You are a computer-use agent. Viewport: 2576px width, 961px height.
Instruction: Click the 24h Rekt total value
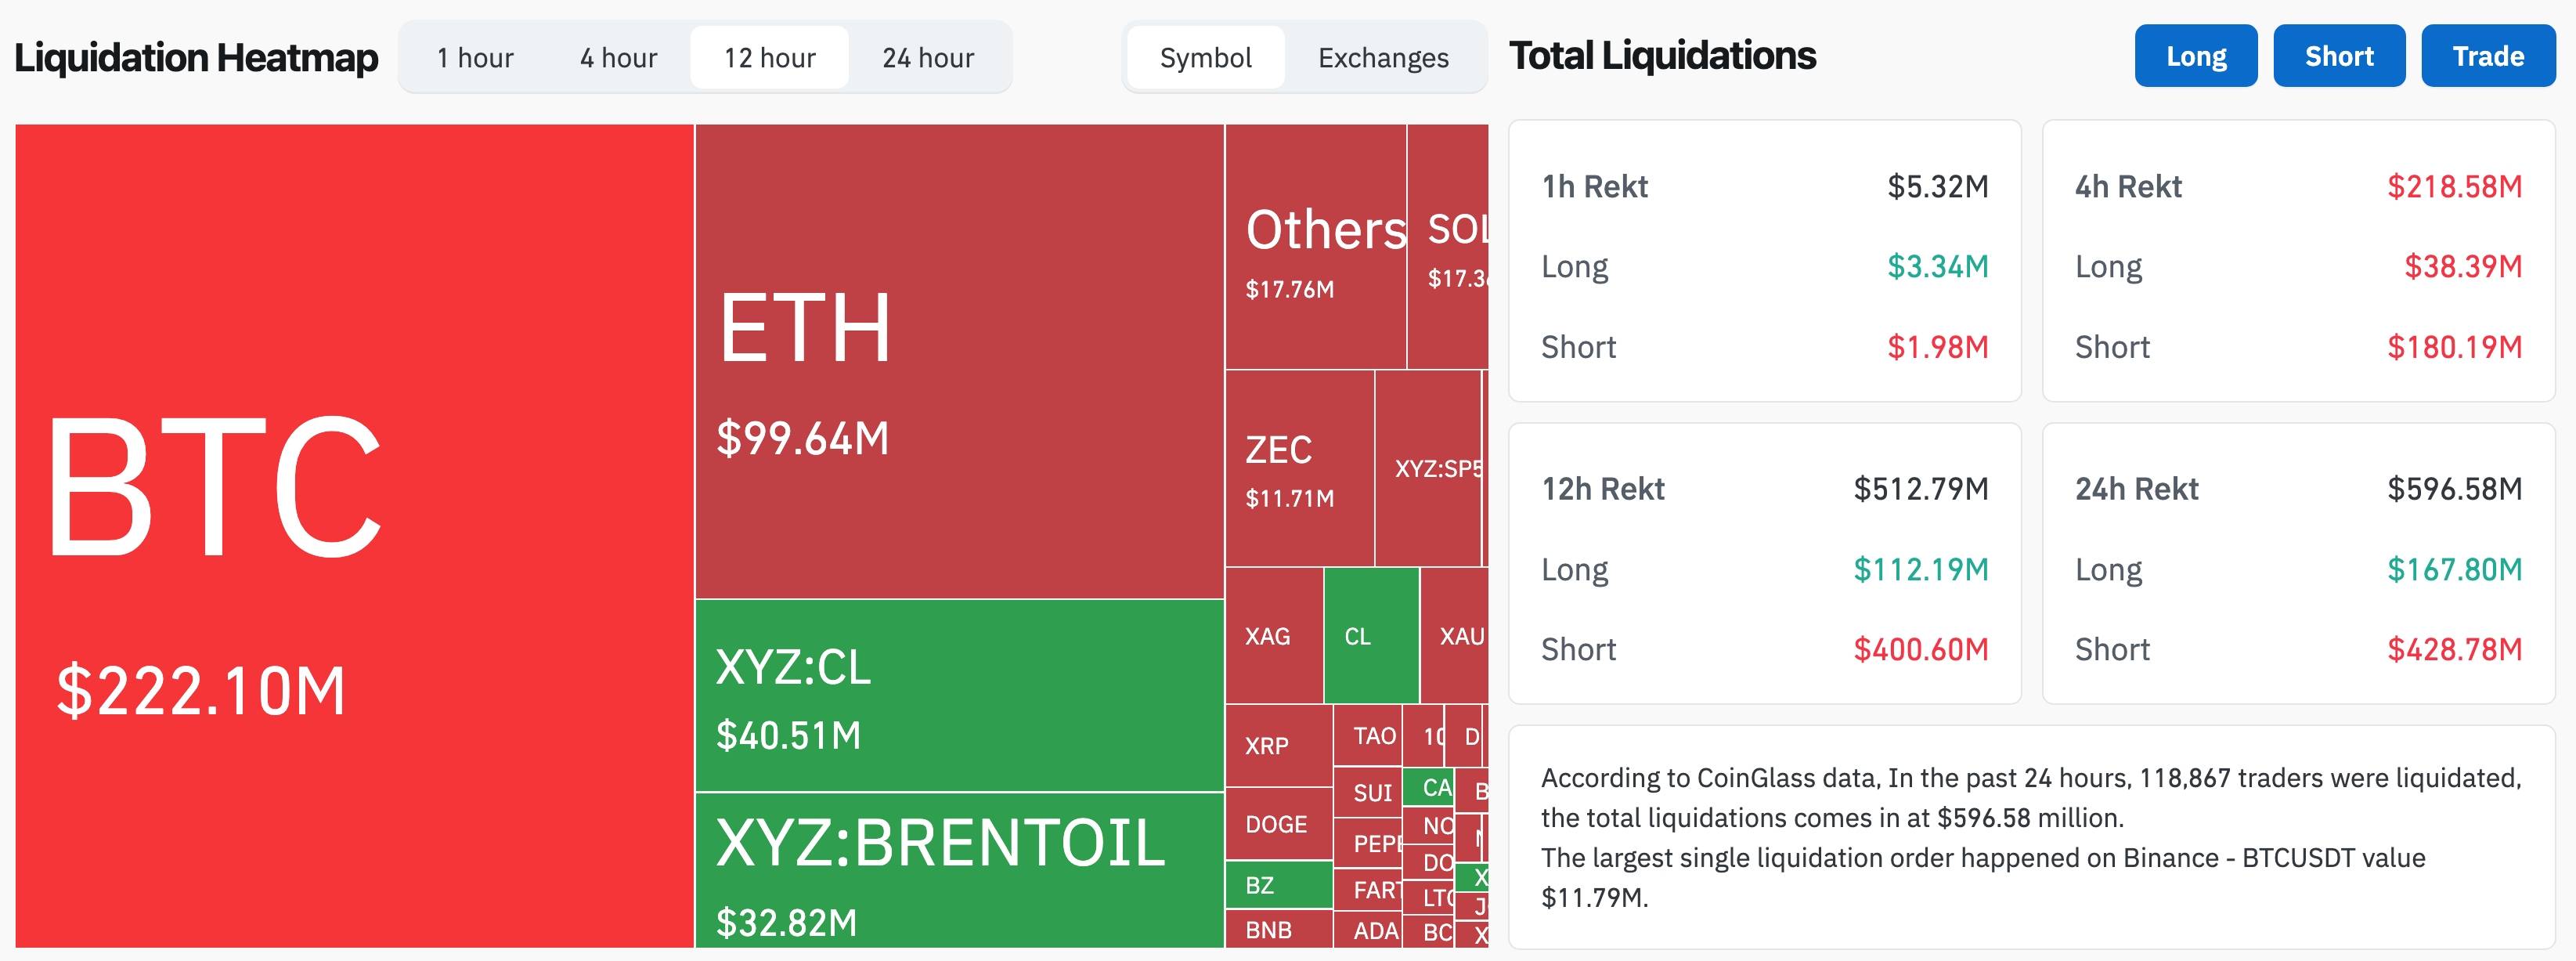(2454, 489)
